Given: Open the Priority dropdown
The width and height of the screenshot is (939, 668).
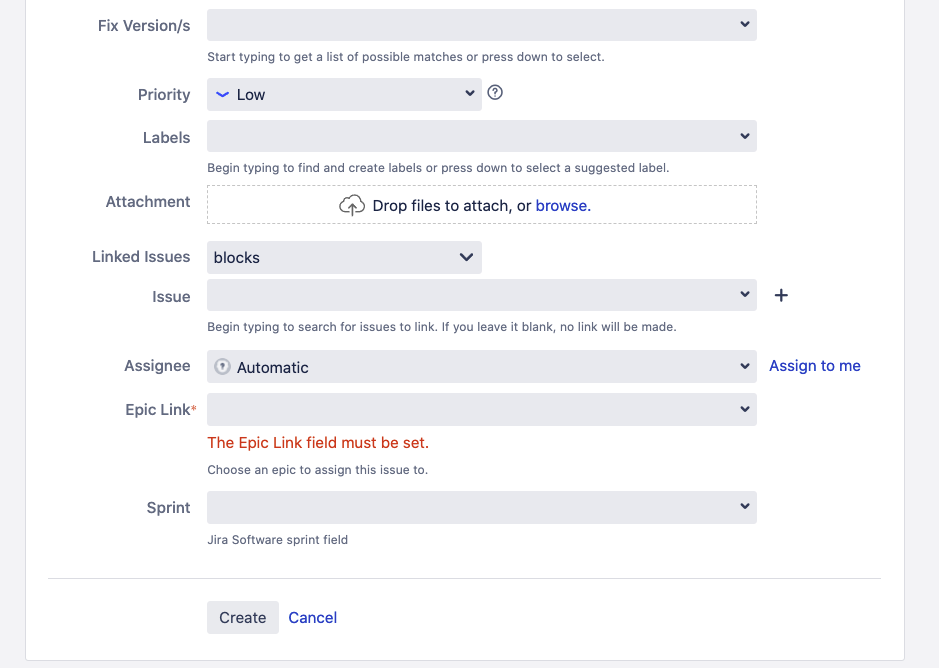Looking at the screenshot, I should (x=470, y=94).
